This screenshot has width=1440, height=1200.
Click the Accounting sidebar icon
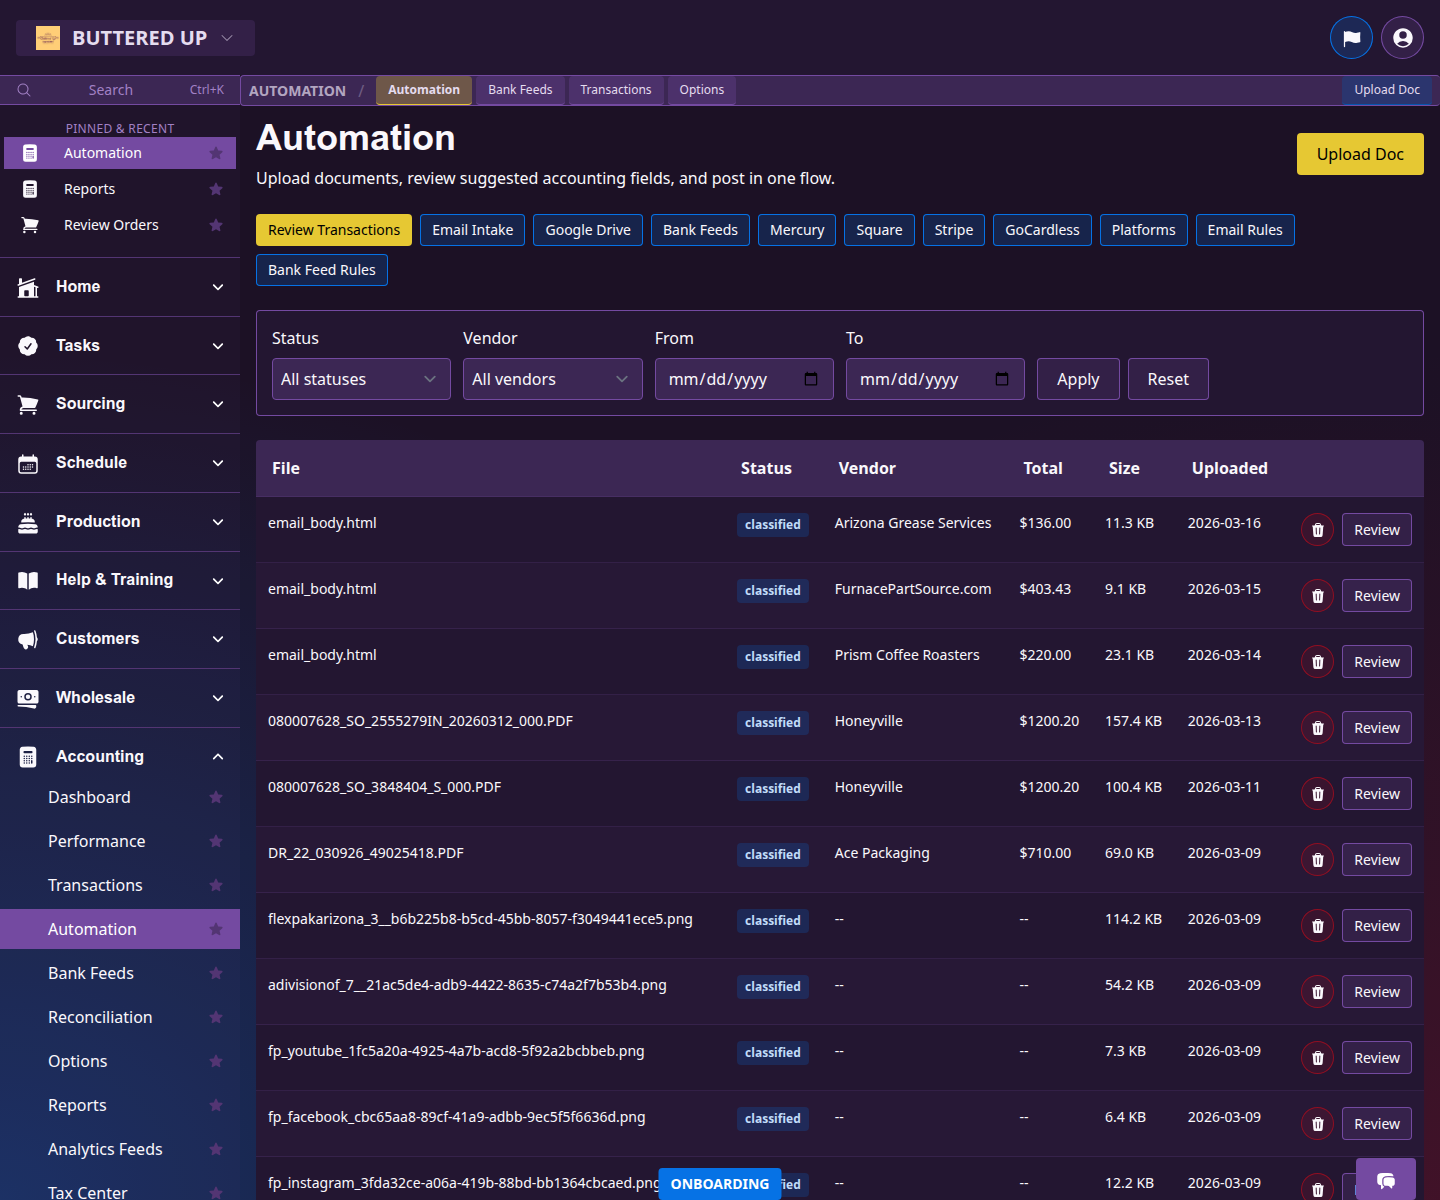27,756
